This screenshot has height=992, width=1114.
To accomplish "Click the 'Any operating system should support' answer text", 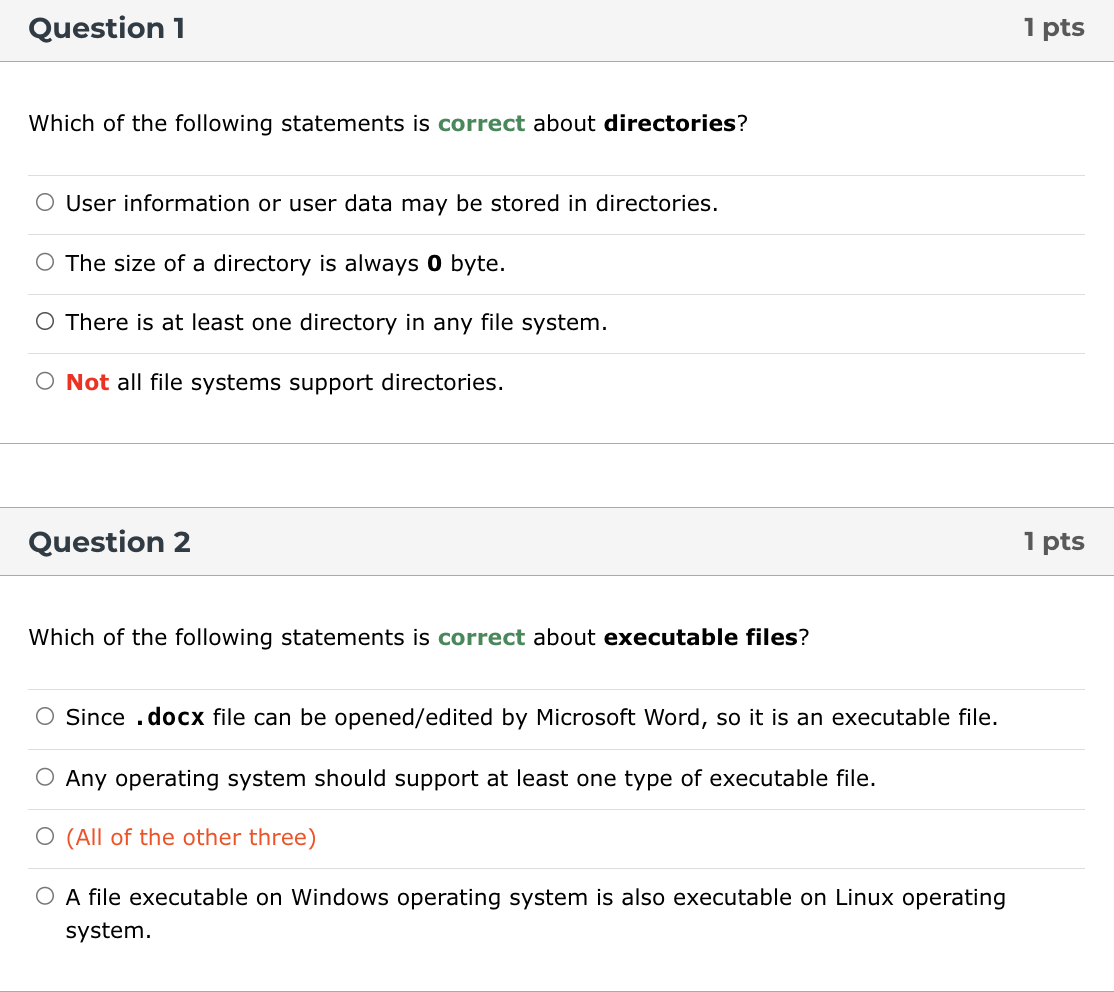I will pos(470,779).
